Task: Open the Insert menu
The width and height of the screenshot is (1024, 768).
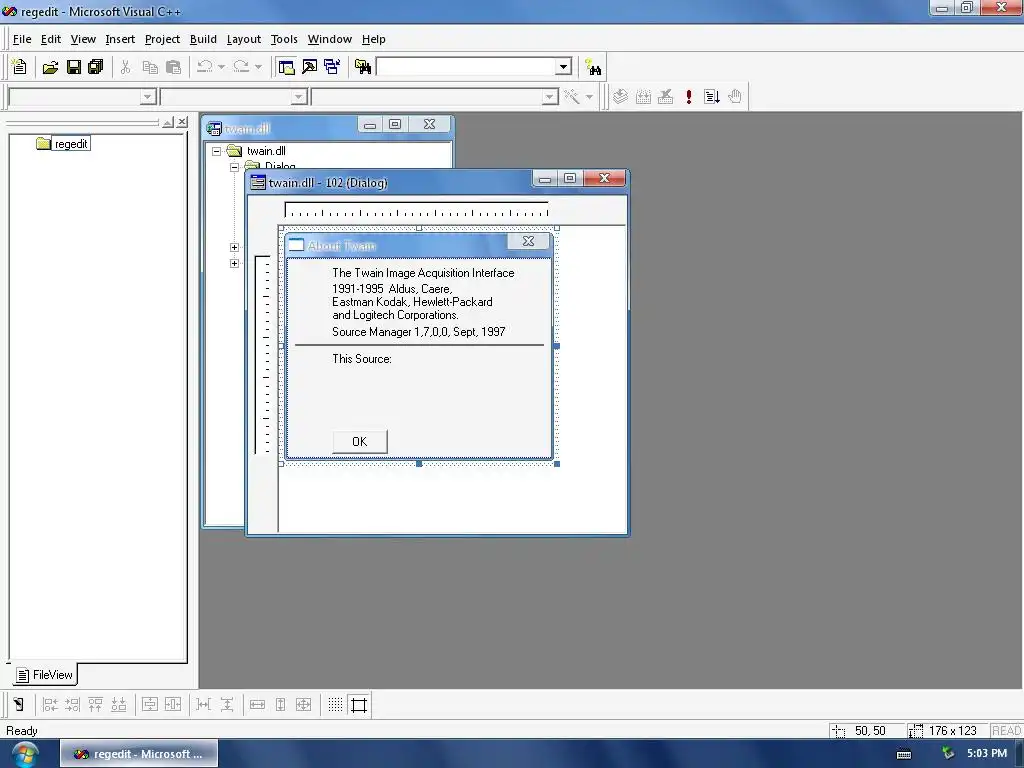Action: coord(120,39)
